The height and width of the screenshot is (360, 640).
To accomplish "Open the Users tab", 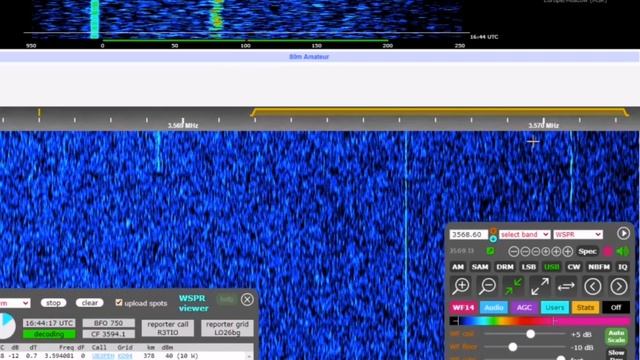I will [x=555, y=307].
